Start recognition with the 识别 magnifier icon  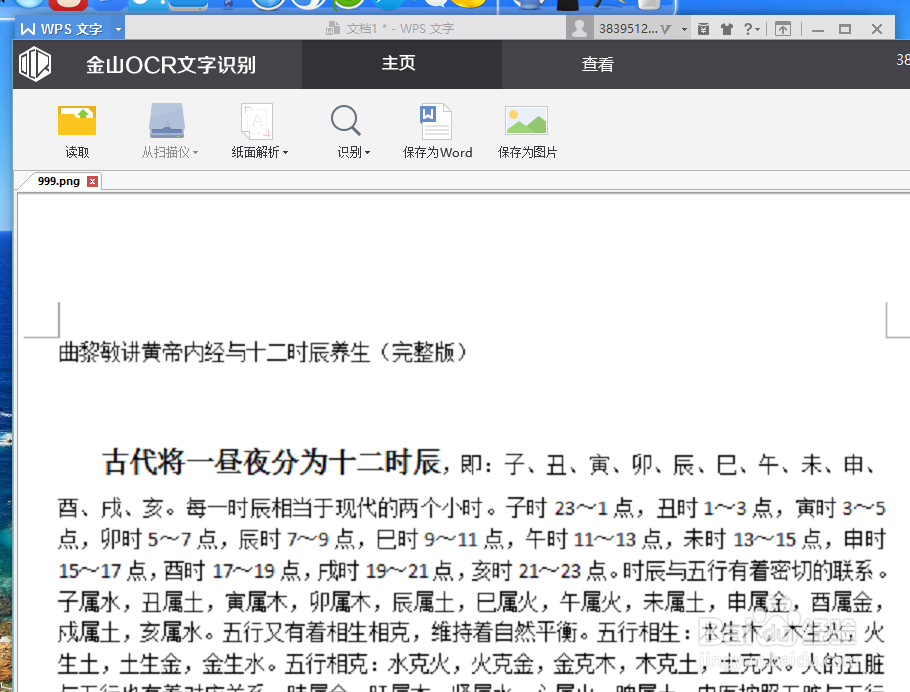[x=345, y=120]
